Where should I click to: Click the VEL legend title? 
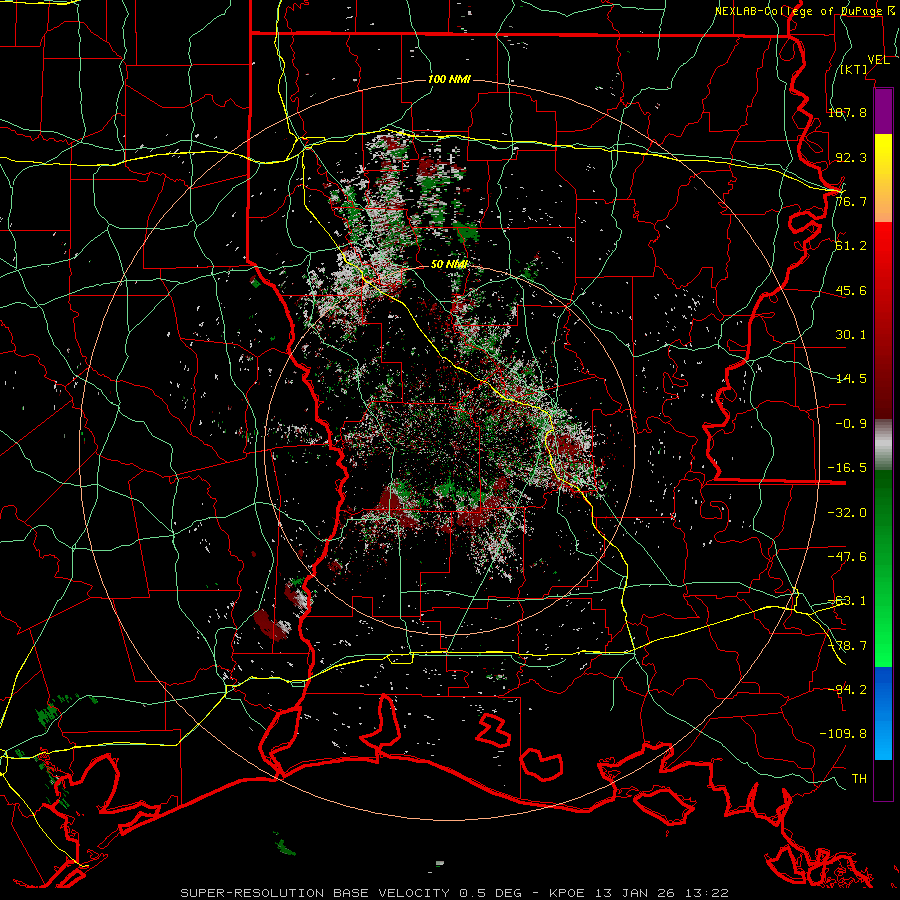pos(878,60)
